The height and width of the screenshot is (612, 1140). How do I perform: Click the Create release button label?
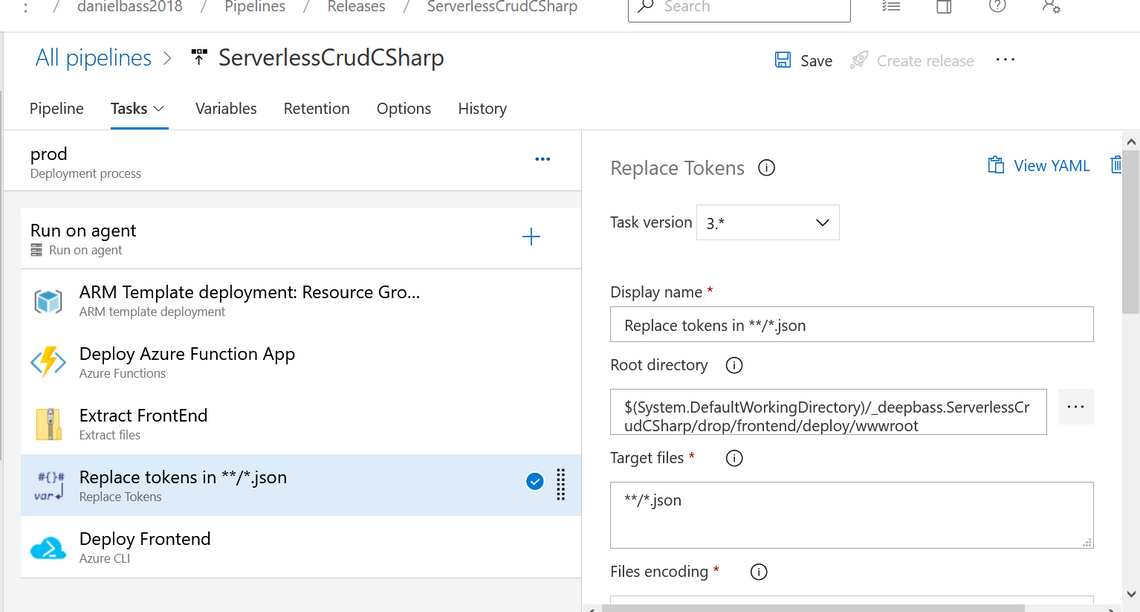(926, 61)
